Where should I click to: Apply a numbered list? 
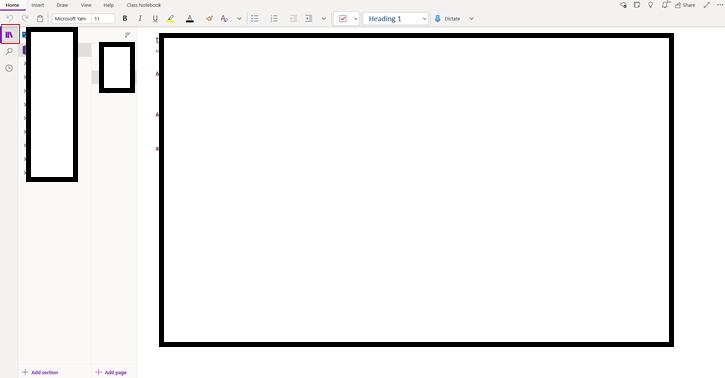click(274, 18)
